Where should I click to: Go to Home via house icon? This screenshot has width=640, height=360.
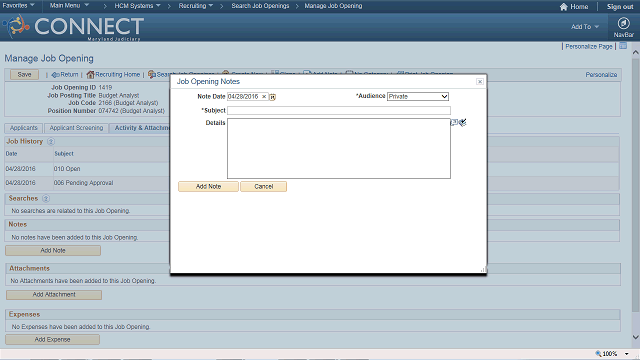coord(564,7)
